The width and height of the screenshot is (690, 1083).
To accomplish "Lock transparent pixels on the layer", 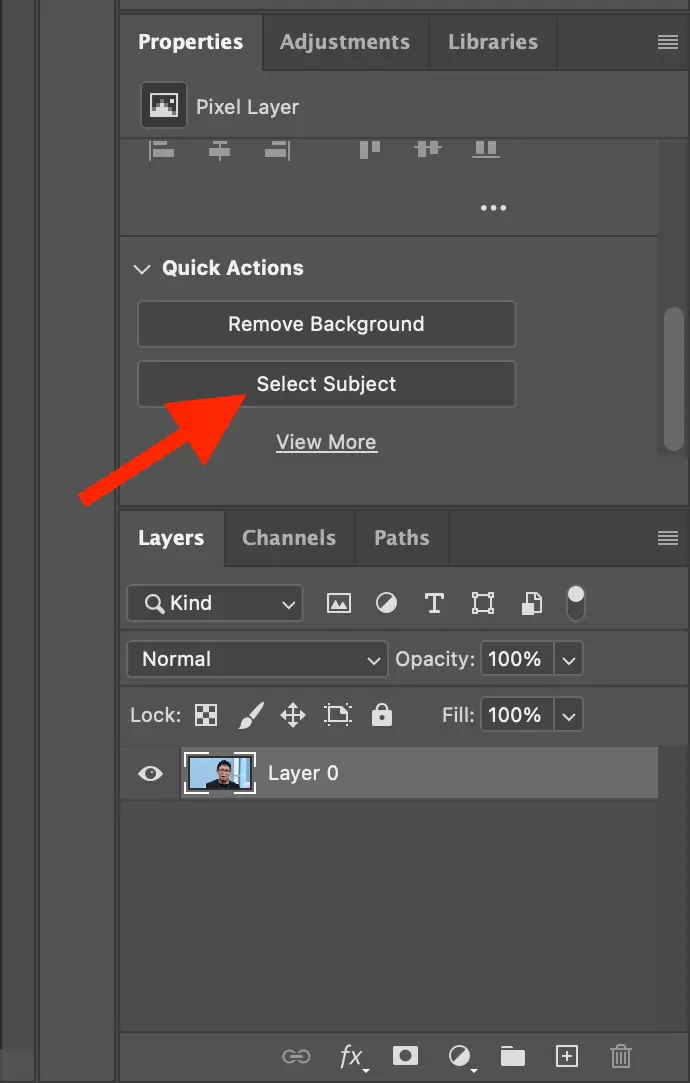I will pyautogui.click(x=205, y=715).
